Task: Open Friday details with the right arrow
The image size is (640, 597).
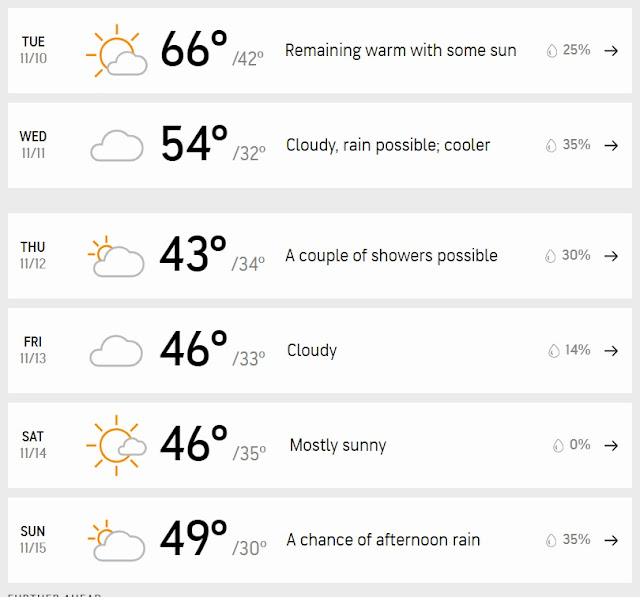Action: (x=611, y=351)
